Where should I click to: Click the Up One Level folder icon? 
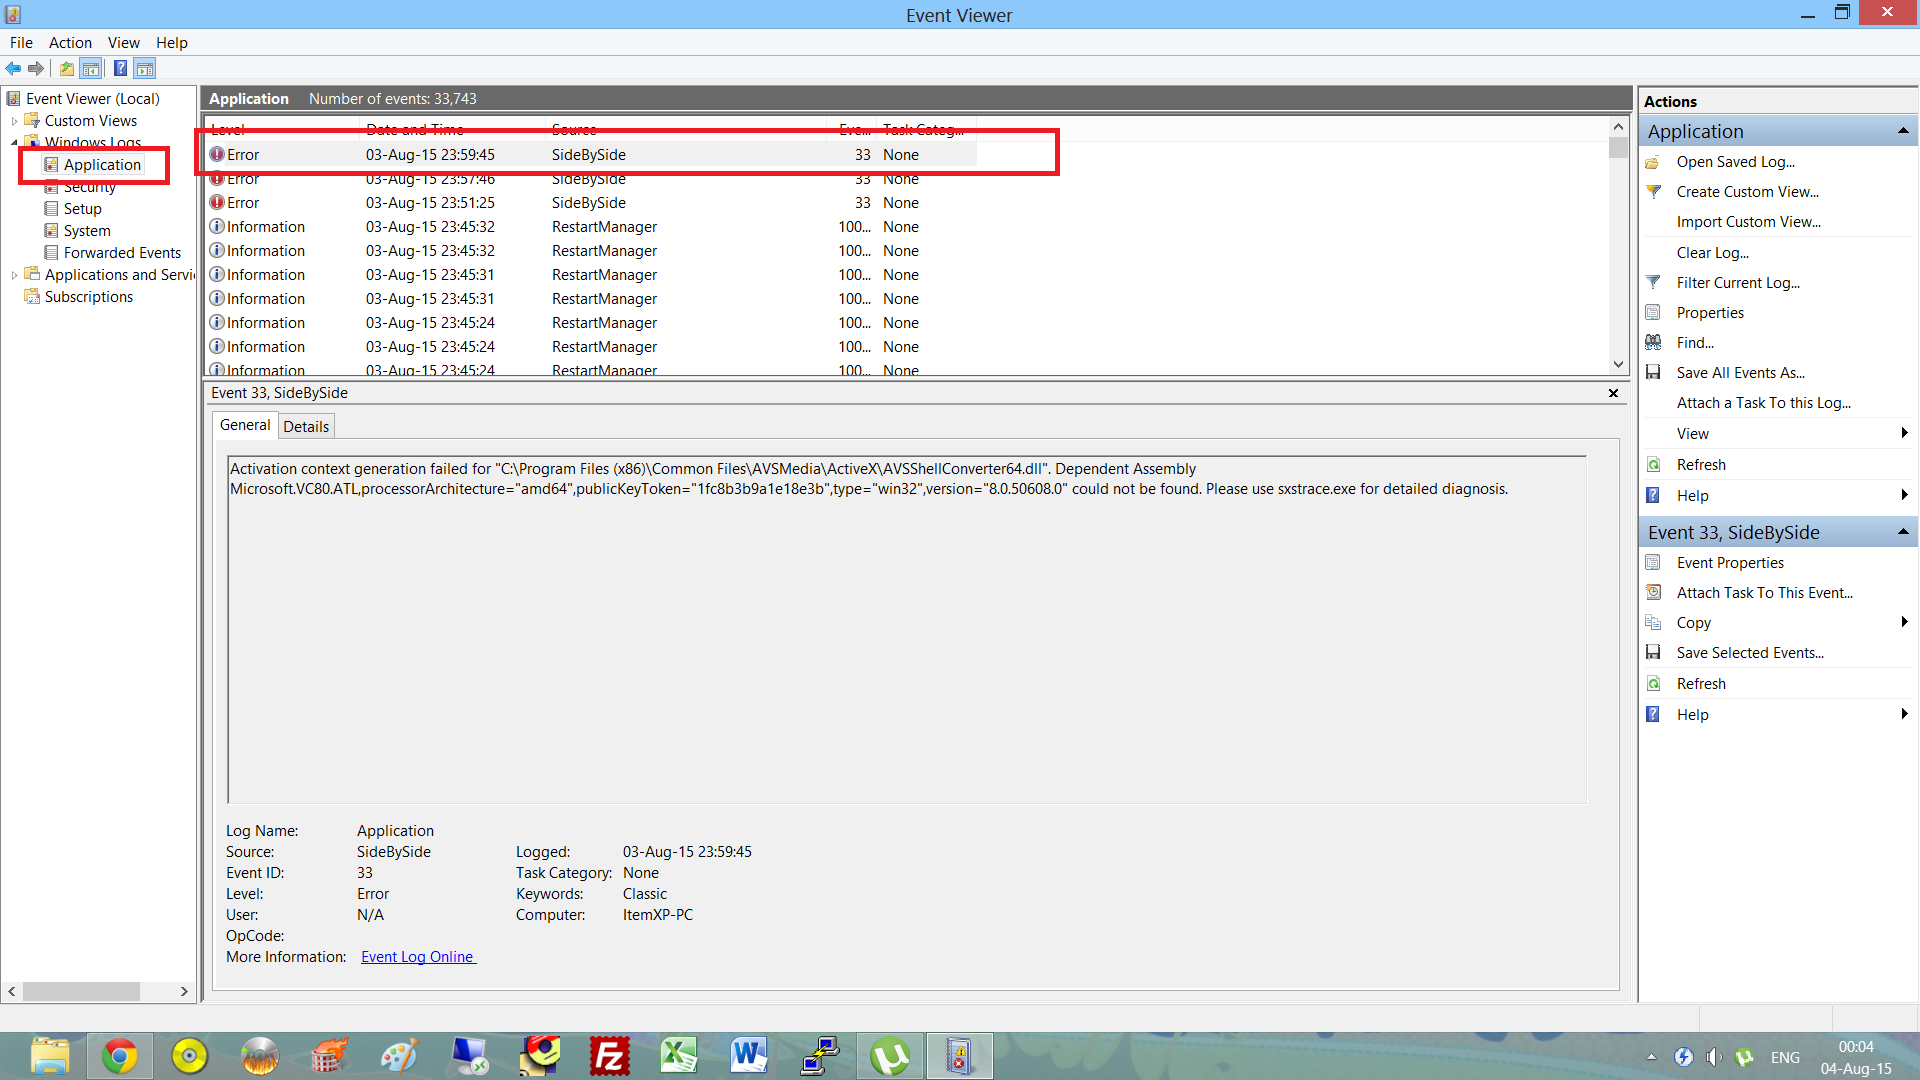coord(66,68)
